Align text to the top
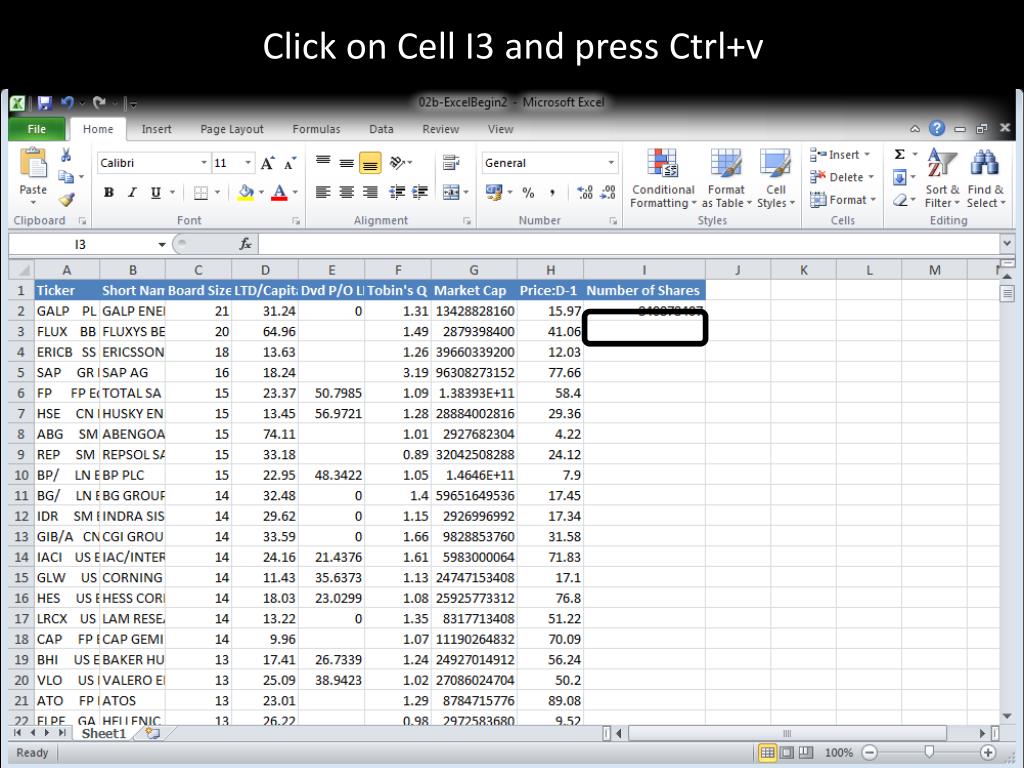 323,161
